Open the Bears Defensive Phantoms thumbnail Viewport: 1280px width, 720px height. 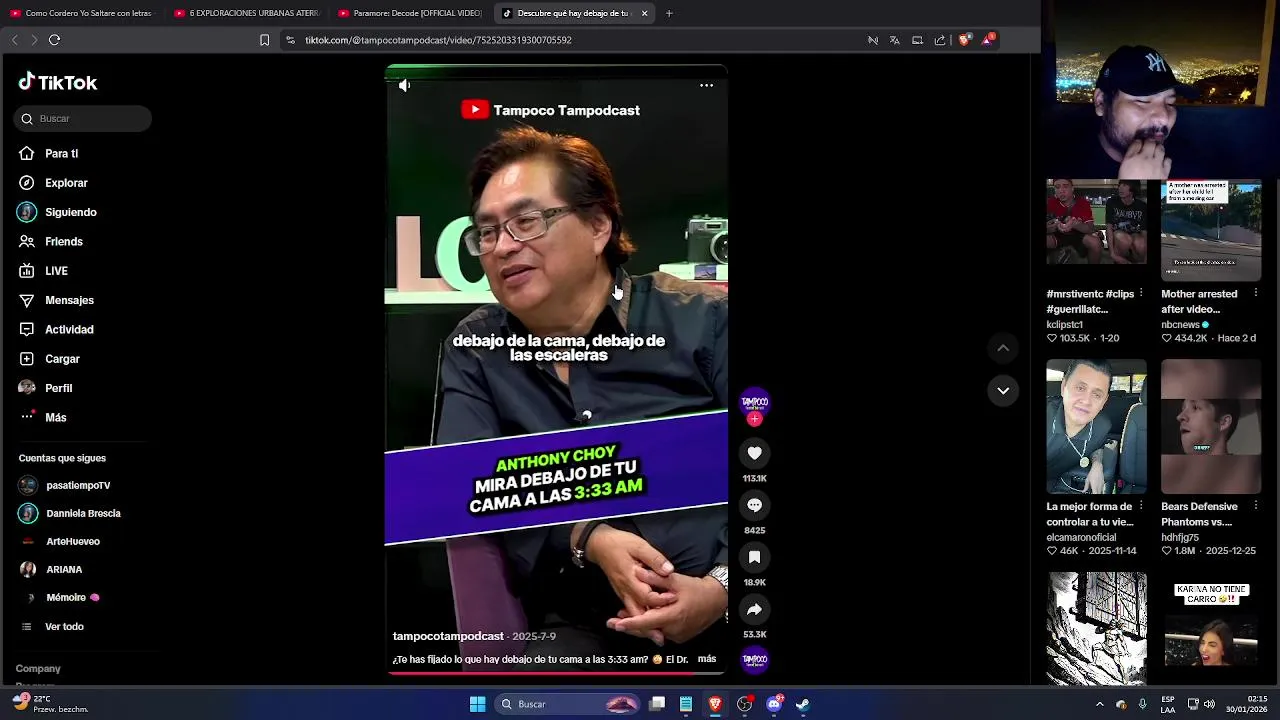[x=1211, y=427]
